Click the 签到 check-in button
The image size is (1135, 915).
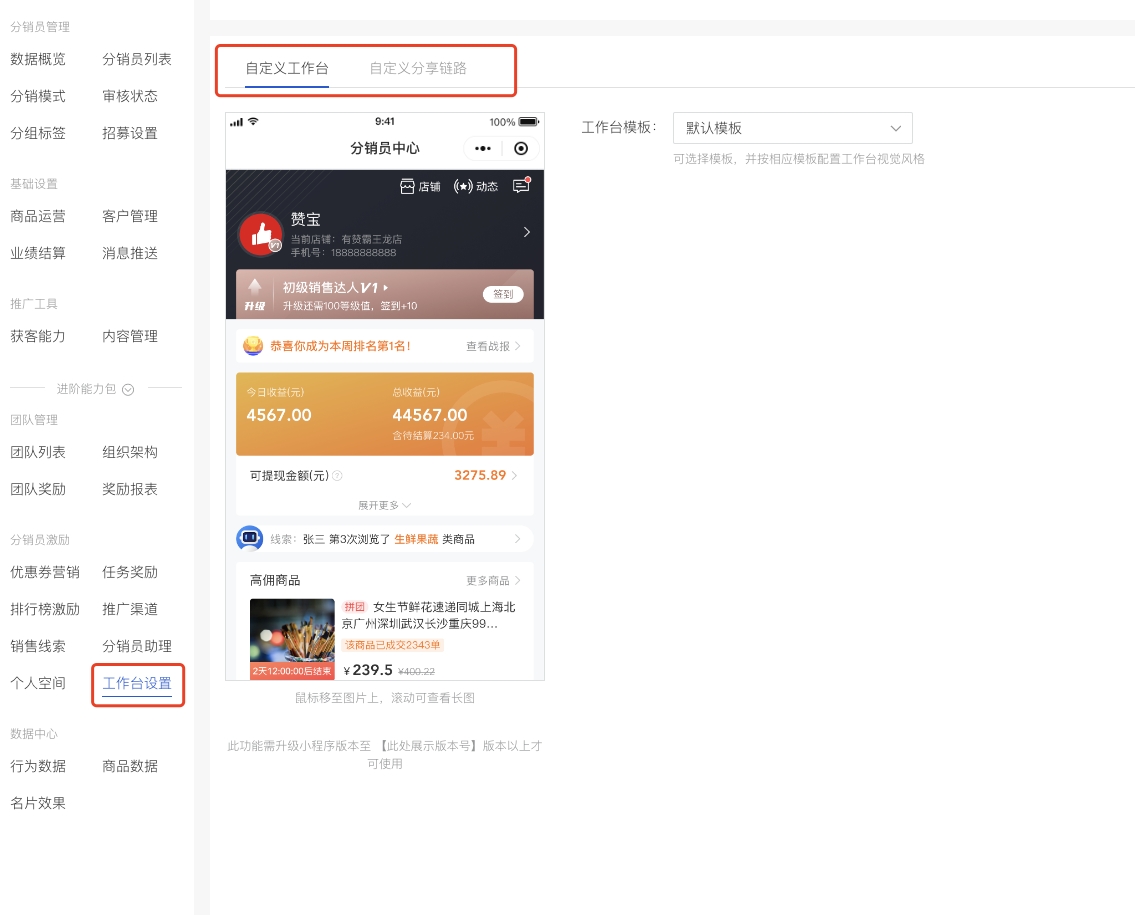(503, 294)
